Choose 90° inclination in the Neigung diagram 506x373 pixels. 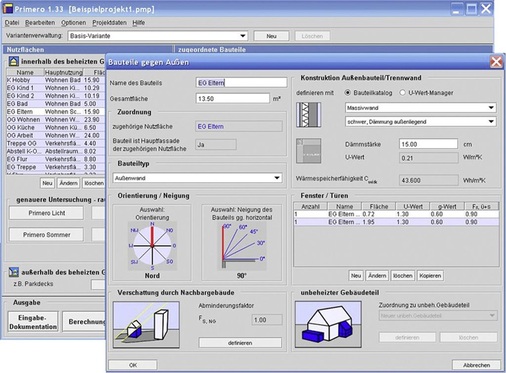pos(227,227)
